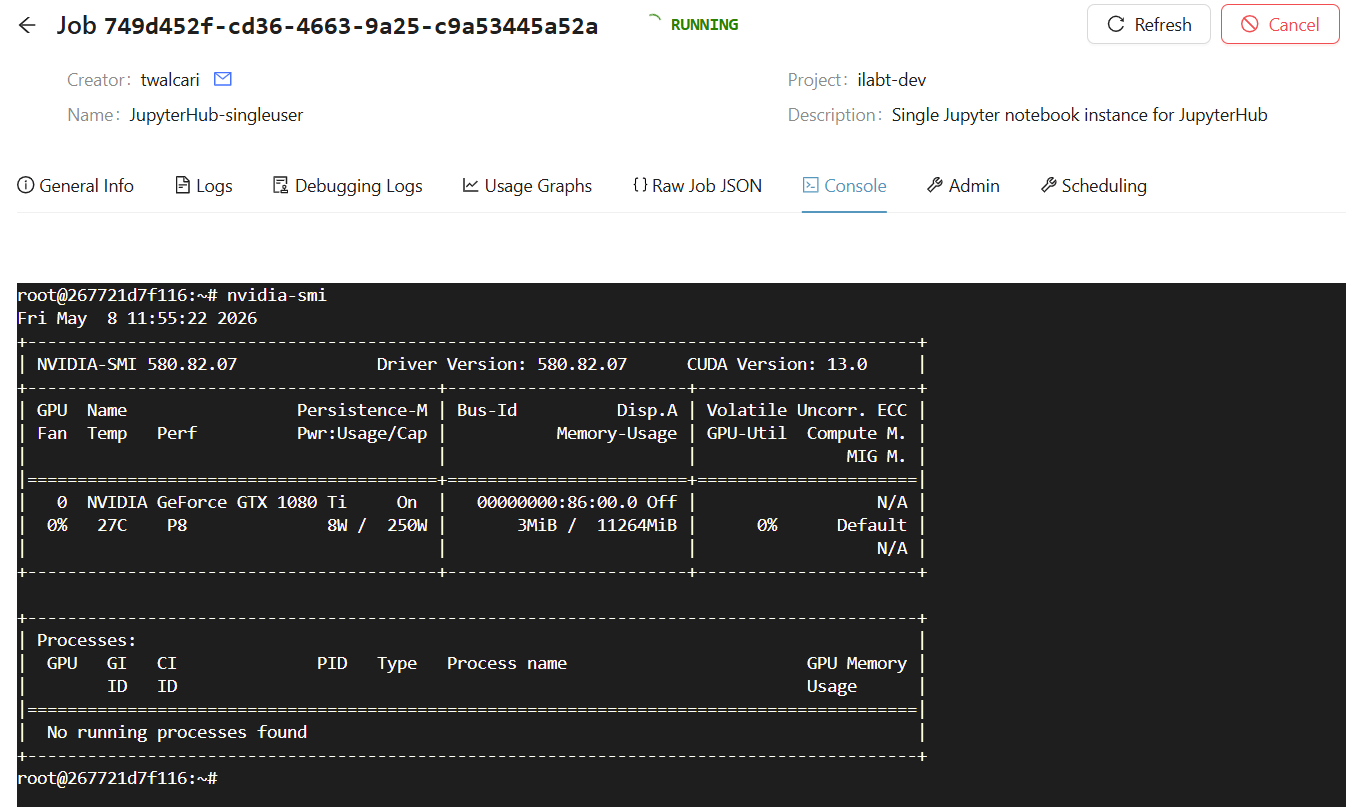Click the final terminal prompt line

pyautogui.click(x=117, y=778)
